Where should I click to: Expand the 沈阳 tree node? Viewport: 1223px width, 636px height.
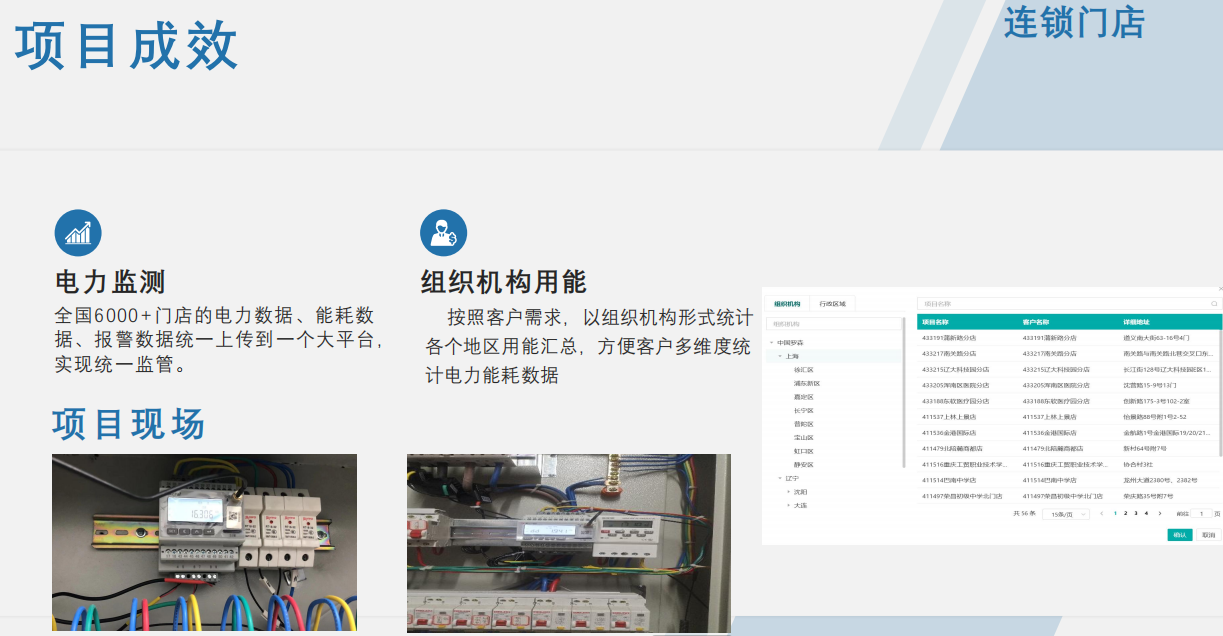(x=788, y=492)
